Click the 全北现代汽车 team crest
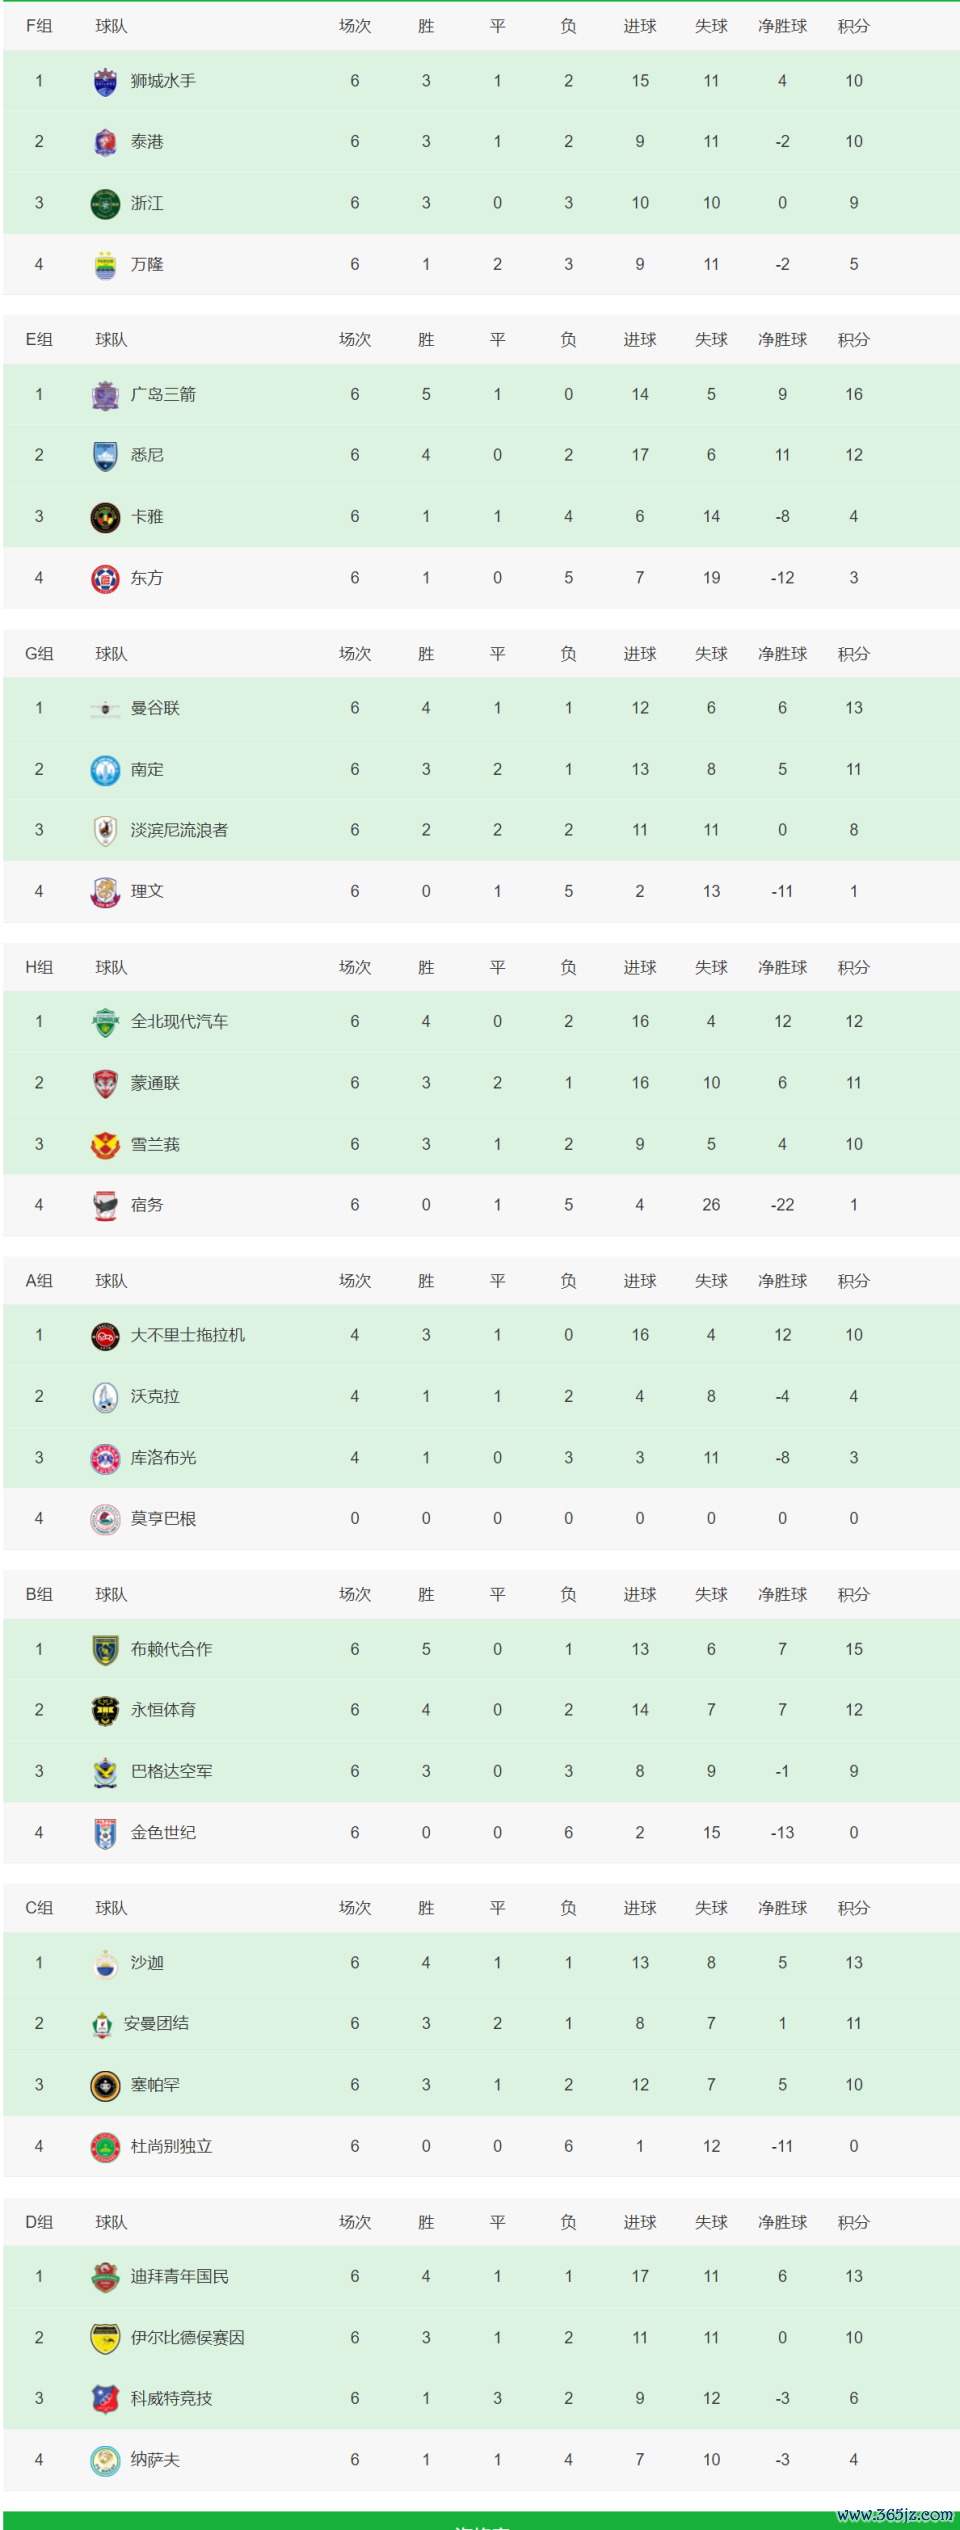The image size is (960, 2530). coord(105,1022)
